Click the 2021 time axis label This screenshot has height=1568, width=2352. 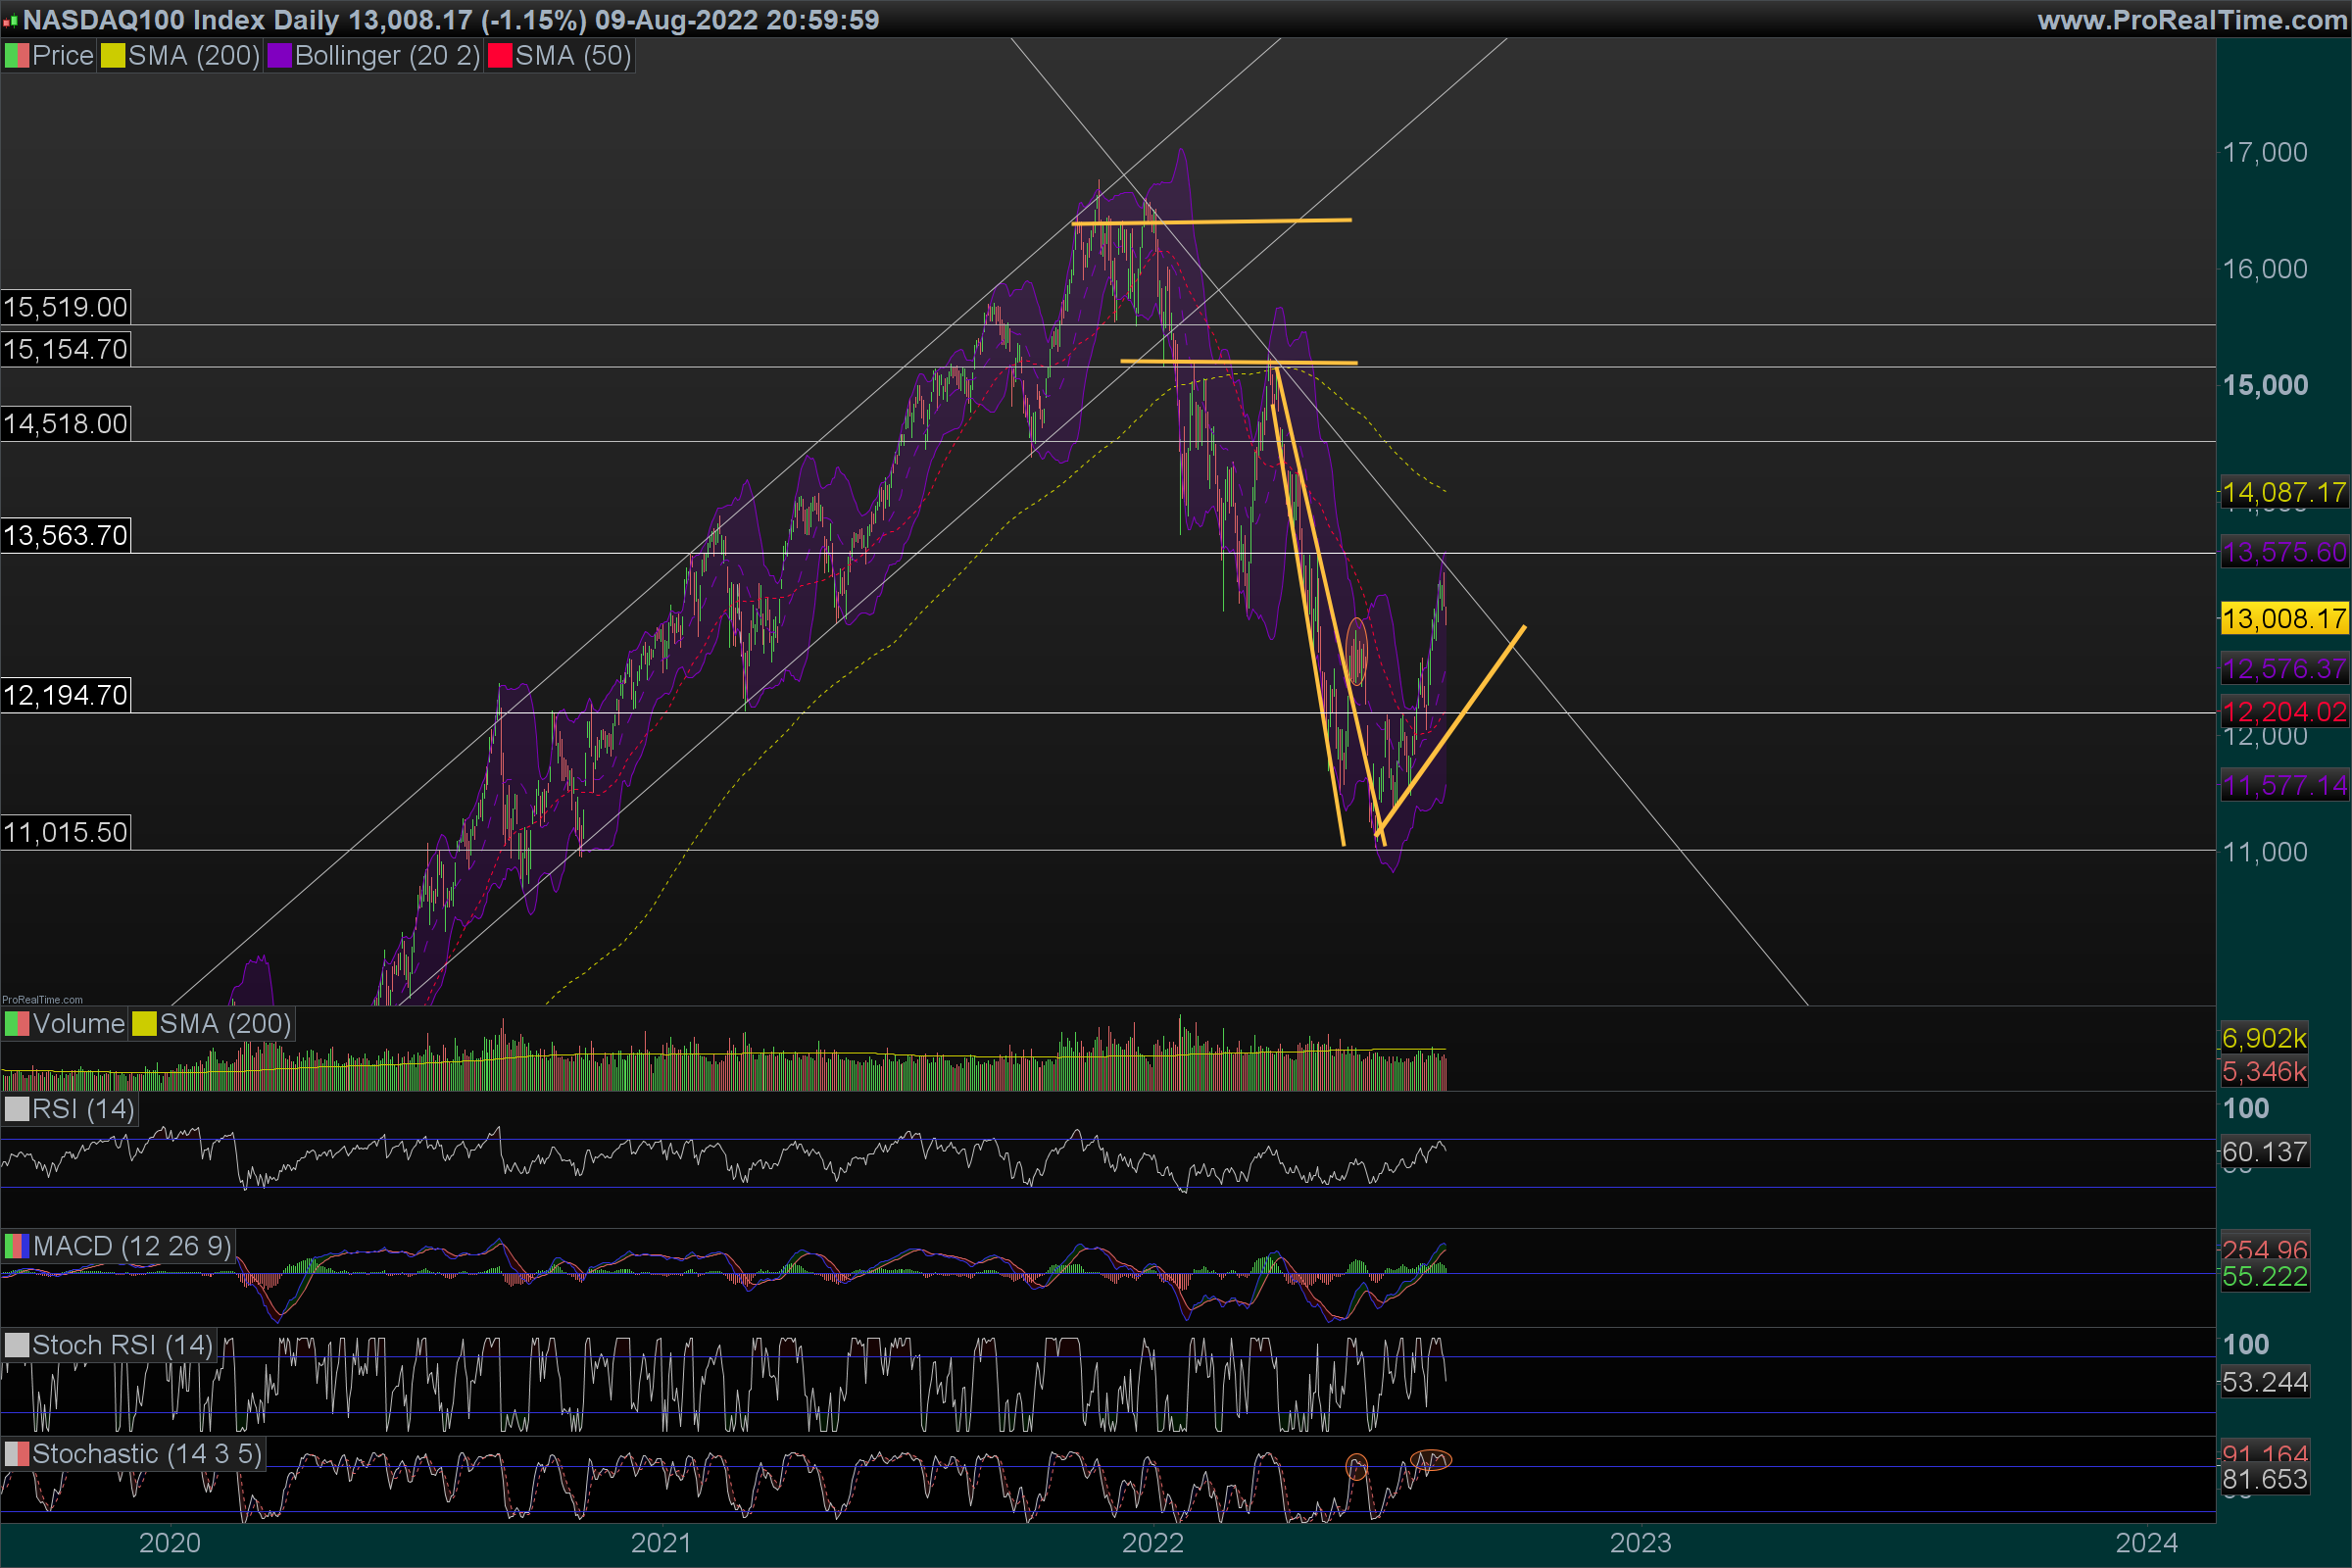click(661, 1543)
